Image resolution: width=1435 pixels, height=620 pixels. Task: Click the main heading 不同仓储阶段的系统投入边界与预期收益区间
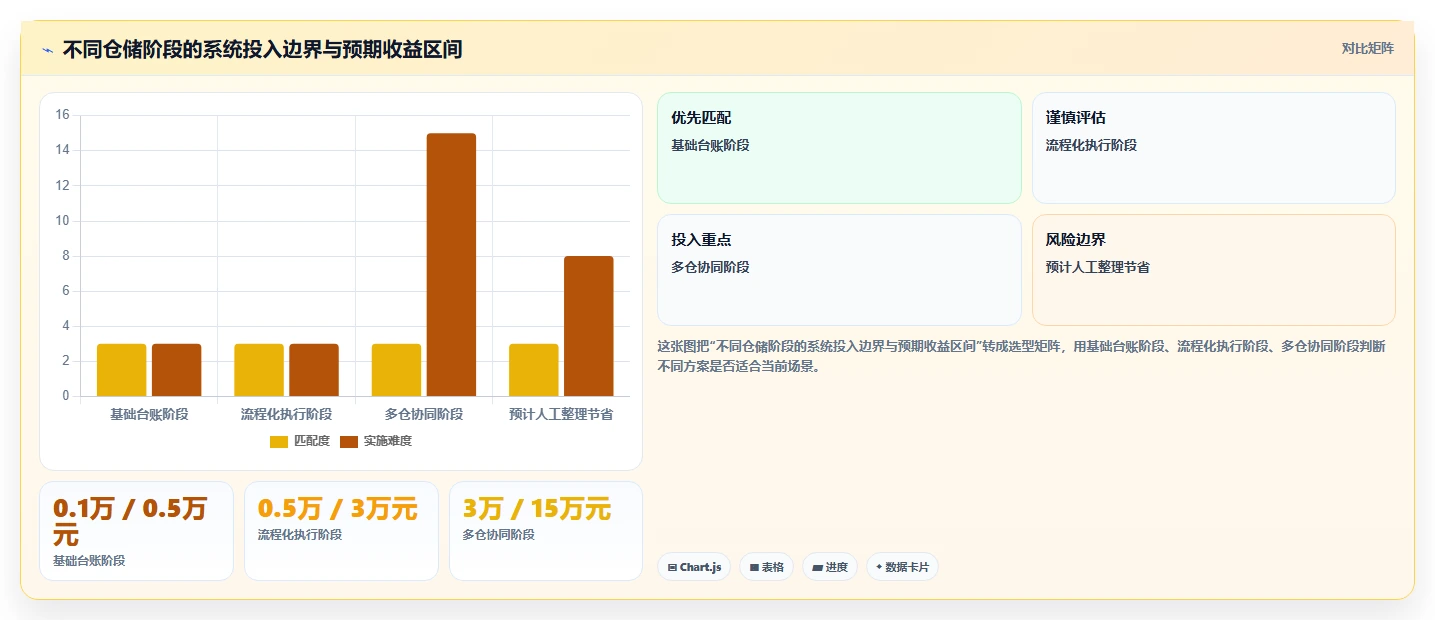click(x=262, y=49)
